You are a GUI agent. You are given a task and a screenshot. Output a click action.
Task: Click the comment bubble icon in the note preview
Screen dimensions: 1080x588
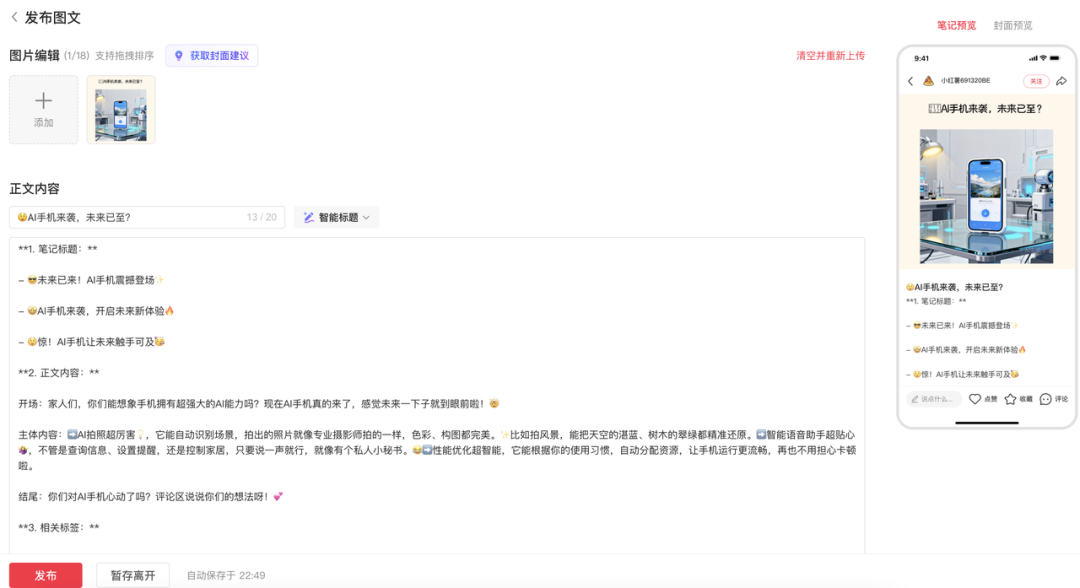coord(1045,398)
